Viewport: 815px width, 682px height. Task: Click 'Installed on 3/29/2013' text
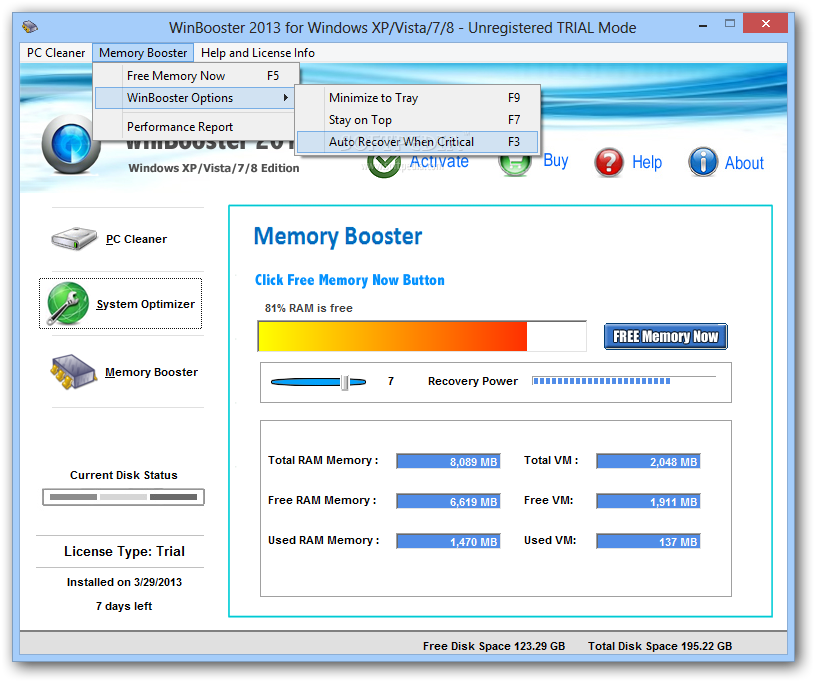point(124,582)
